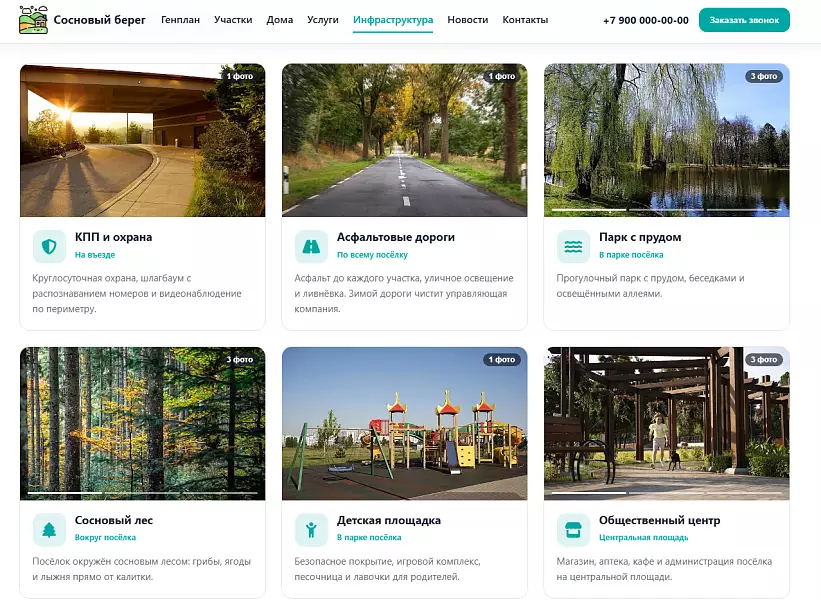The height and width of the screenshot is (600, 821).
Task: Click the pine tree icon beside Сосновый лес
Action: pyautogui.click(x=49, y=530)
